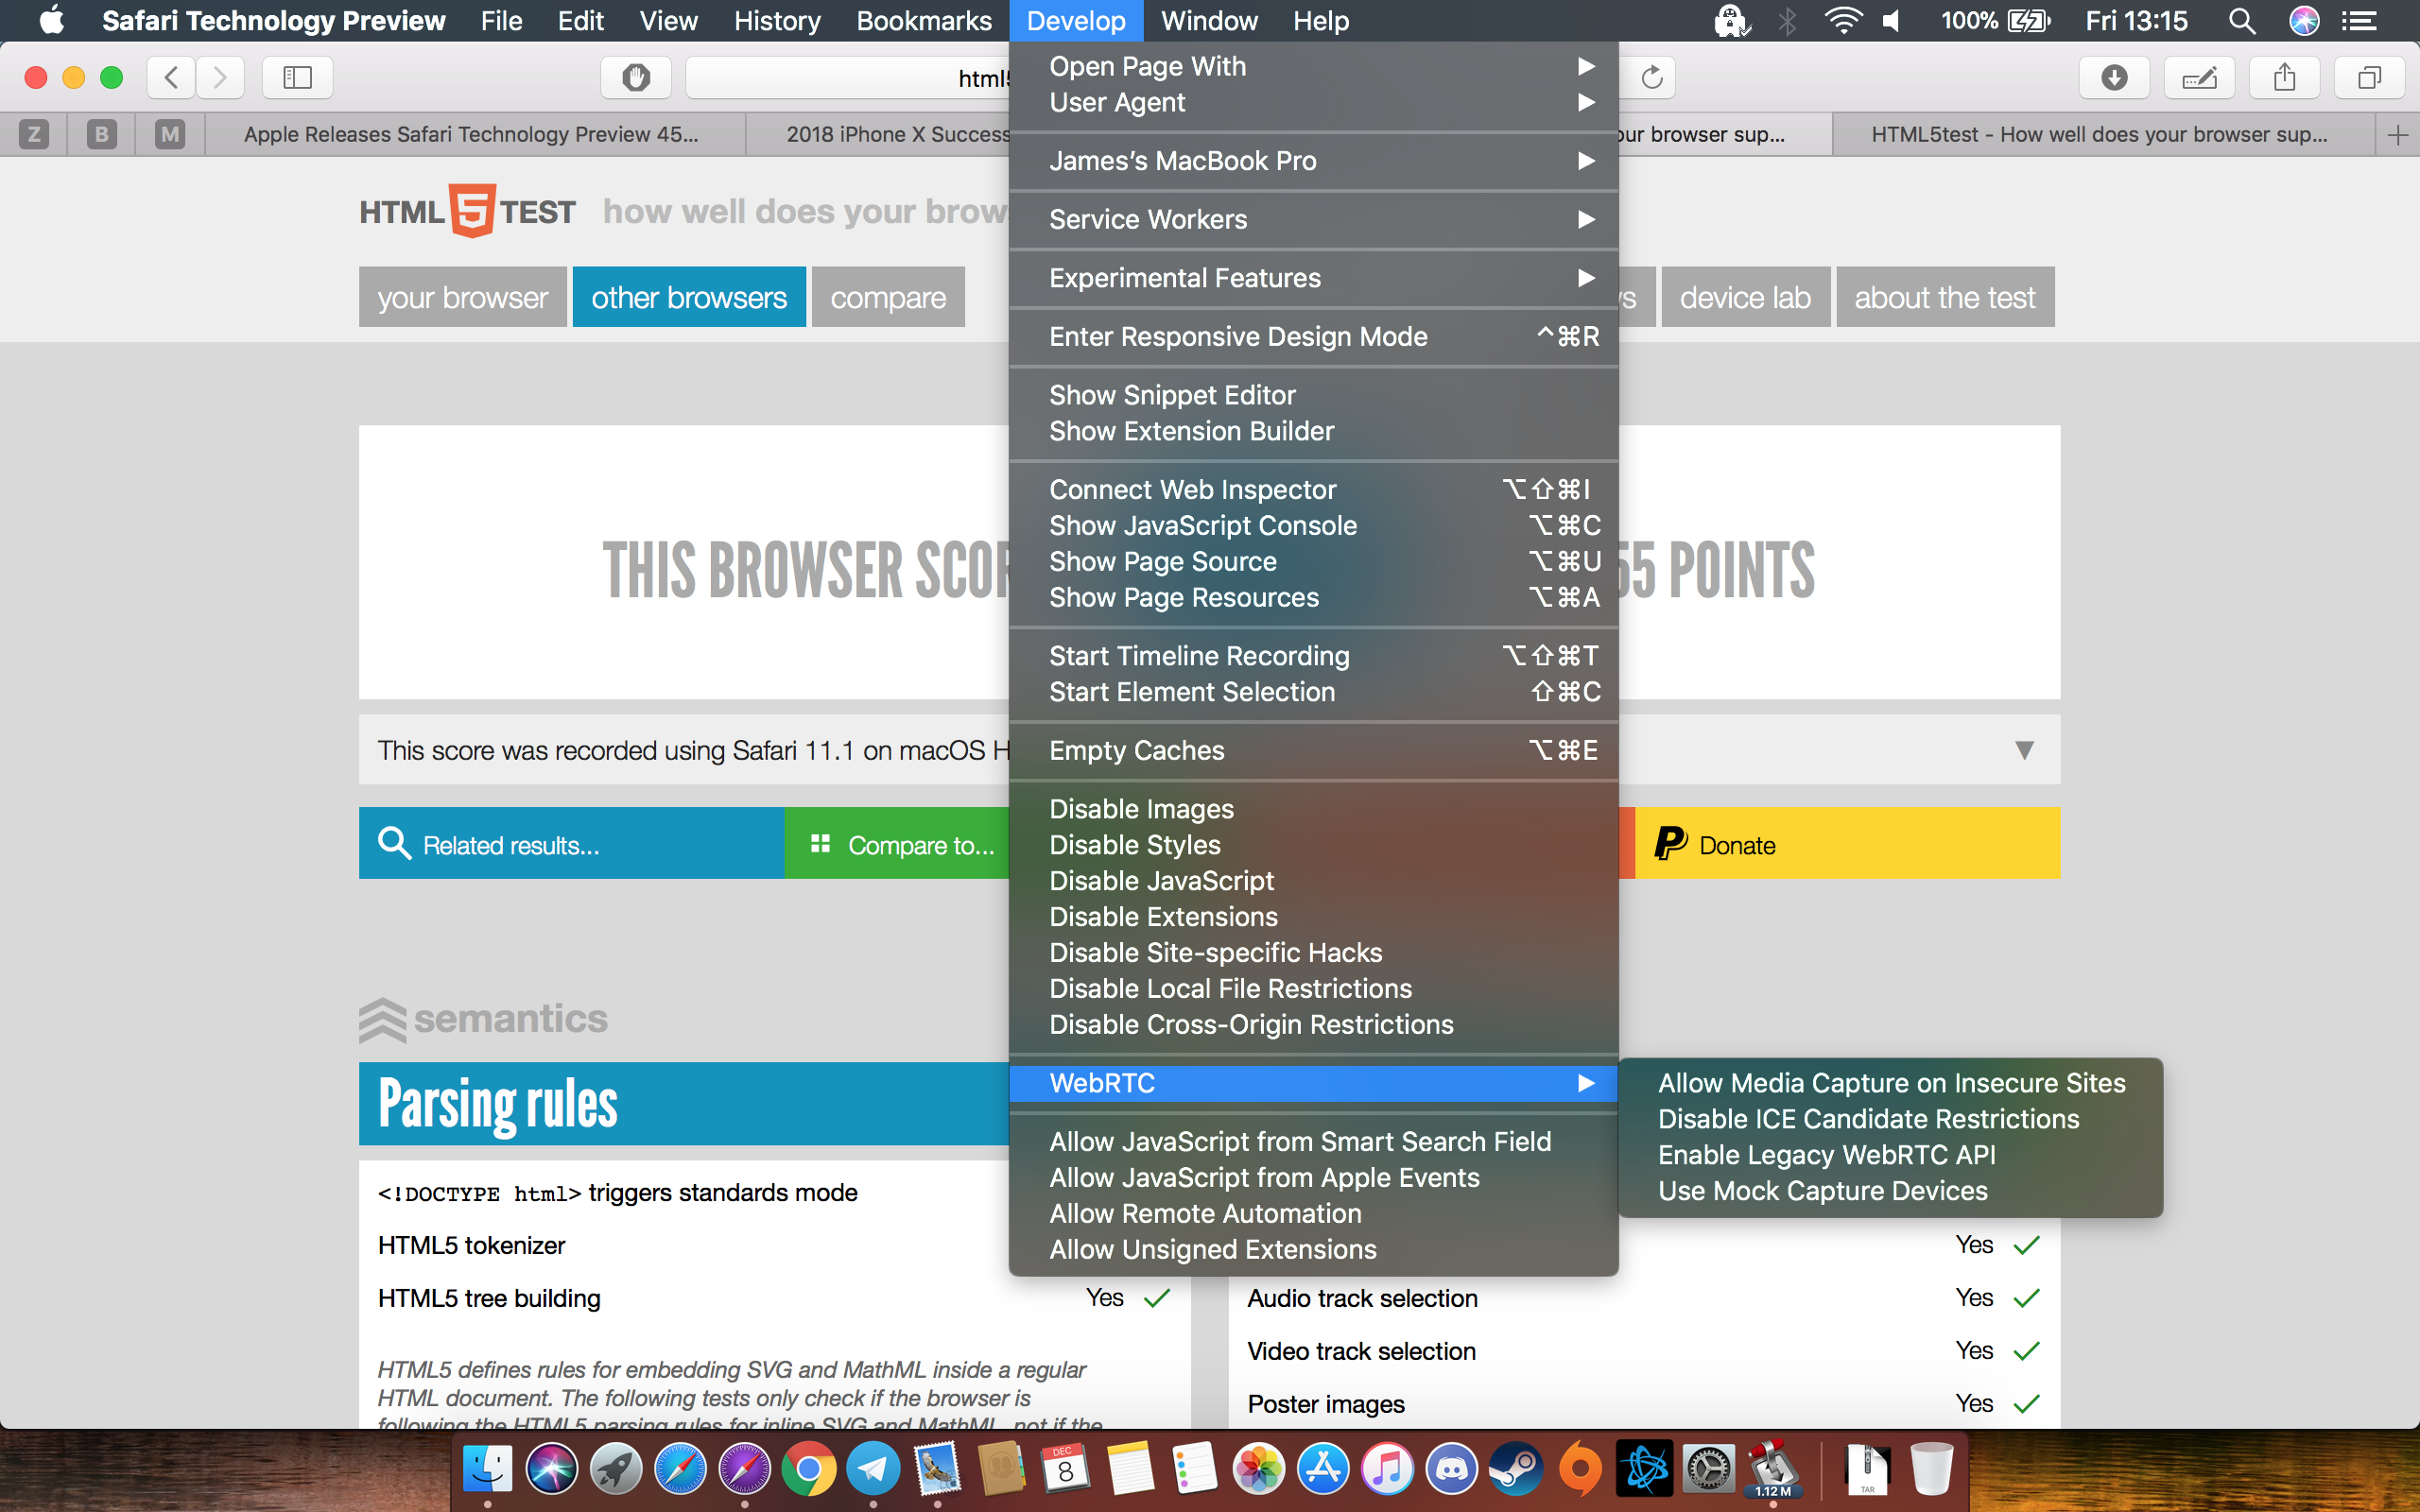Expand the score details dropdown triangle
Screen dimensions: 2420x1512
click(2024, 751)
